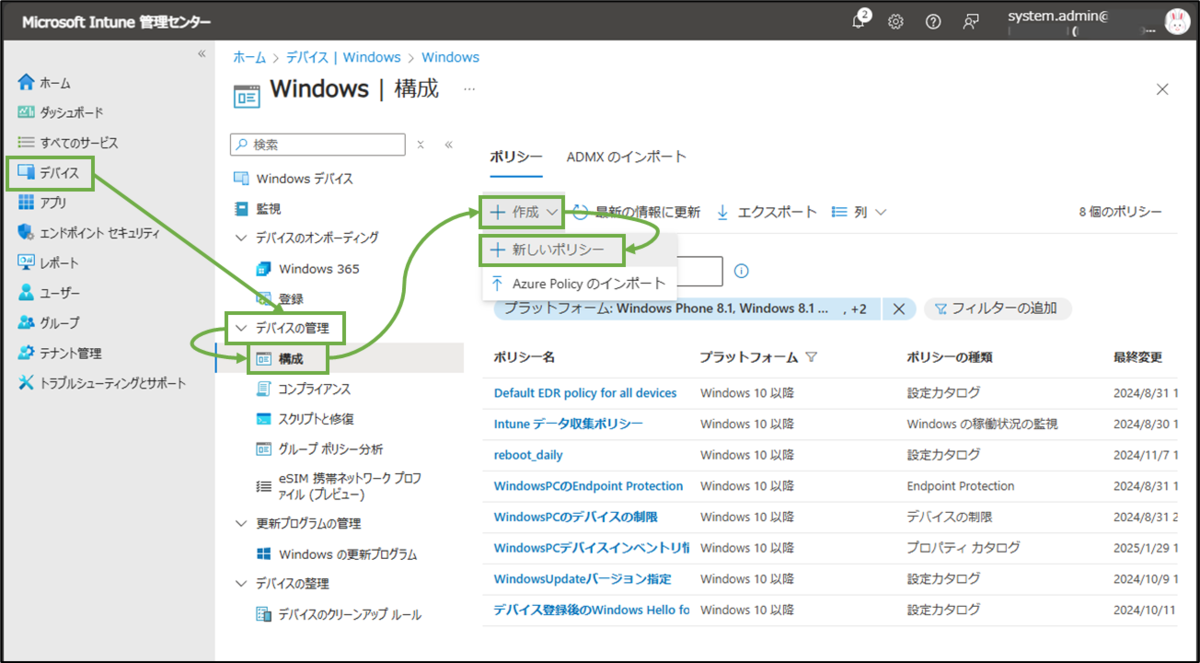The width and height of the screenshot is (1200, 663).
Task: Open すべてのサービス list
Action: [x=67, y=143]
